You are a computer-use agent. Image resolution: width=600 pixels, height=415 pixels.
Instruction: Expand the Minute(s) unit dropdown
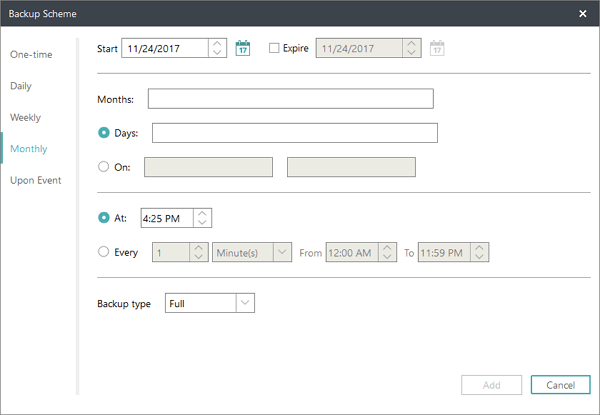tap(282, 252)
